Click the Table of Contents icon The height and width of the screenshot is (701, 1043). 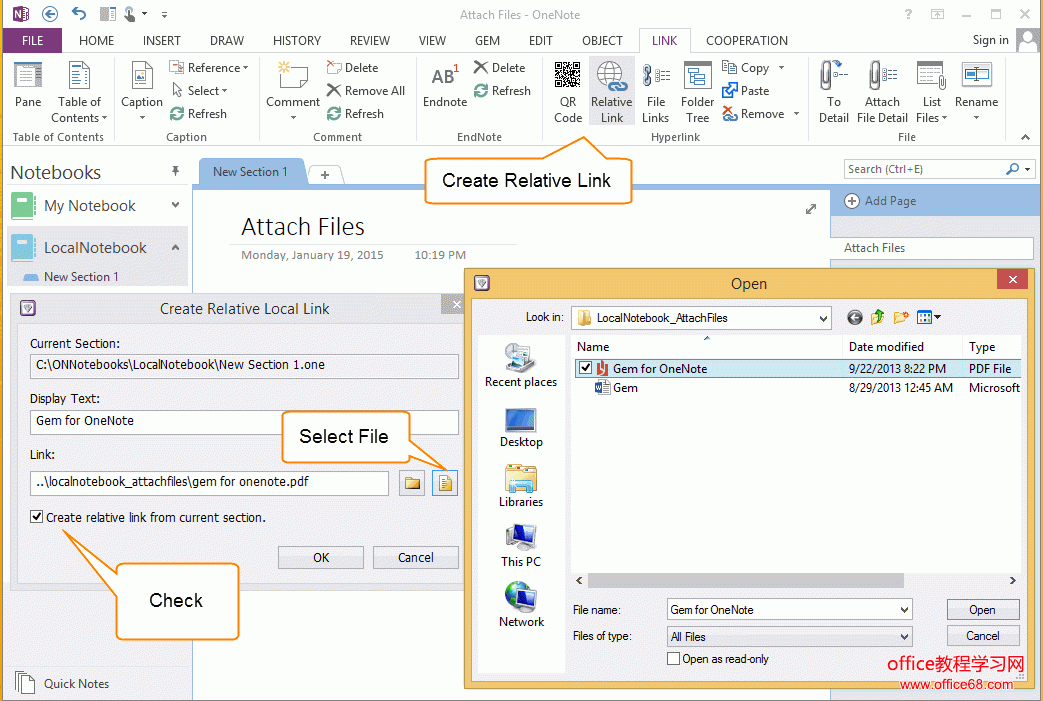tap(79, 91)
